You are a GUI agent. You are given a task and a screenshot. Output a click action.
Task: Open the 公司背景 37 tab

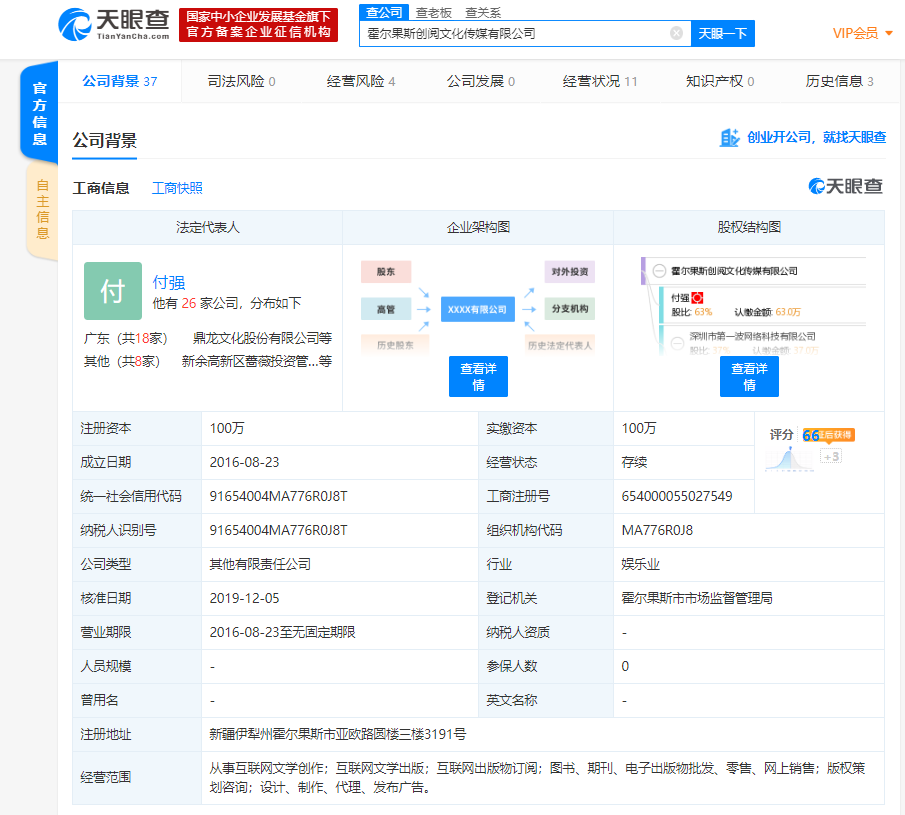click(x=119, y=81)
